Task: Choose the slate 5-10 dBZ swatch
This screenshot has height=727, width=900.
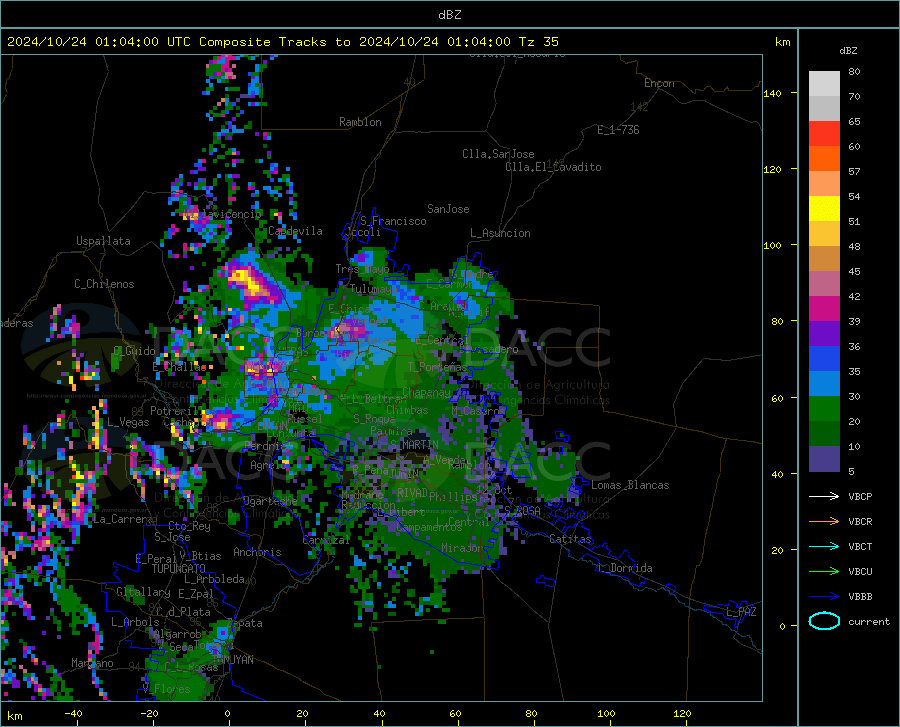Action: (824, 459)
